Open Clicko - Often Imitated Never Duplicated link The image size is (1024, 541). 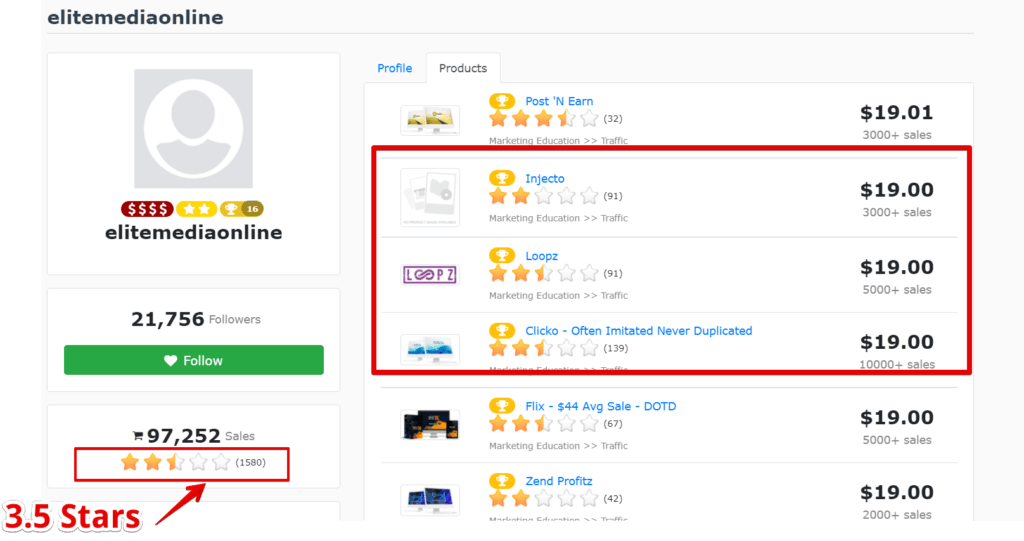click(639, 331)
